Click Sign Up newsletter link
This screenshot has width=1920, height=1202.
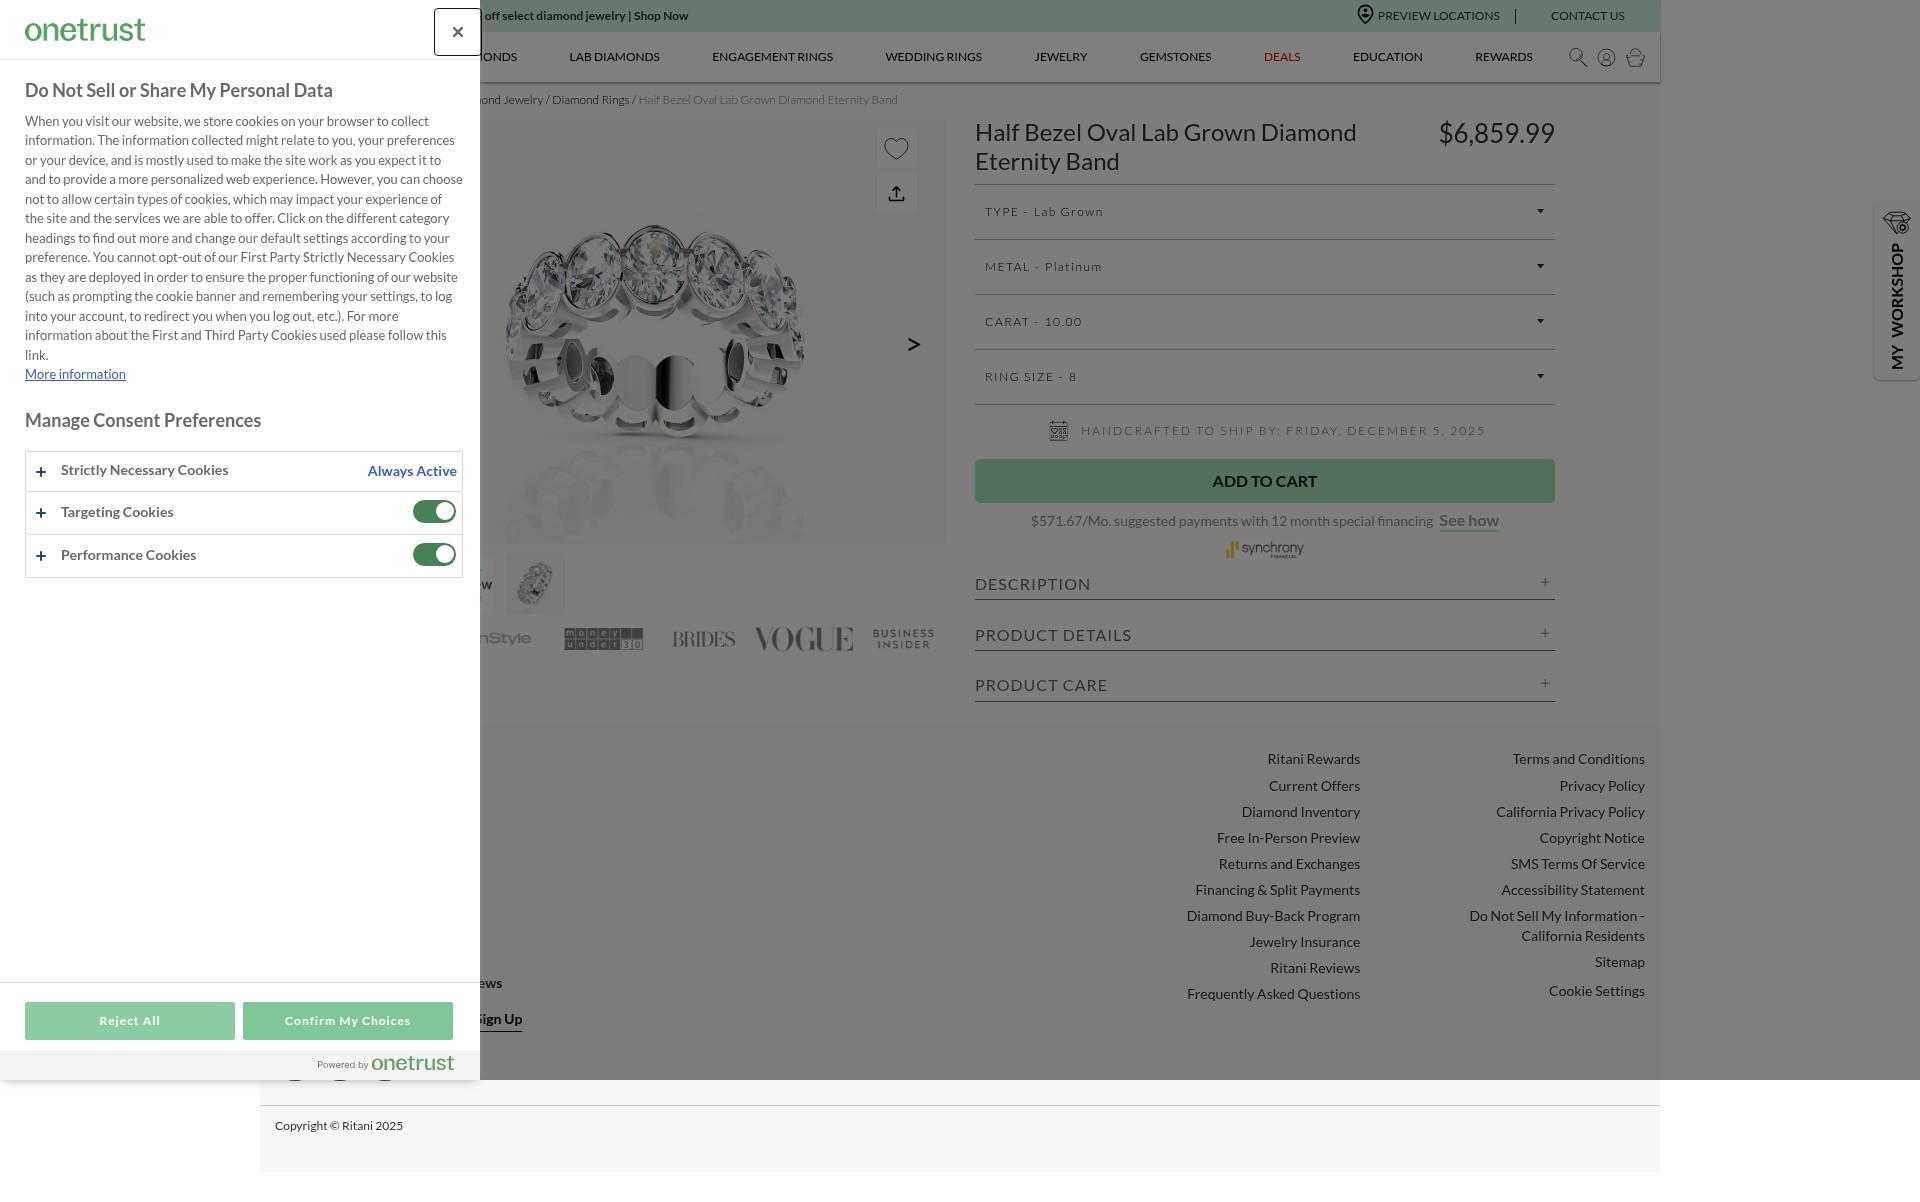pyautogui.click(x=501, y=1020)
